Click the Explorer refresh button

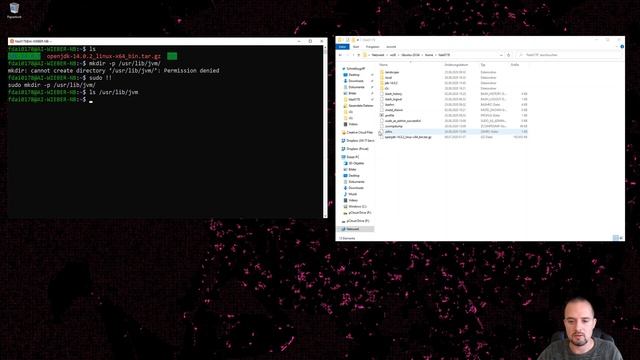[509, 55]
